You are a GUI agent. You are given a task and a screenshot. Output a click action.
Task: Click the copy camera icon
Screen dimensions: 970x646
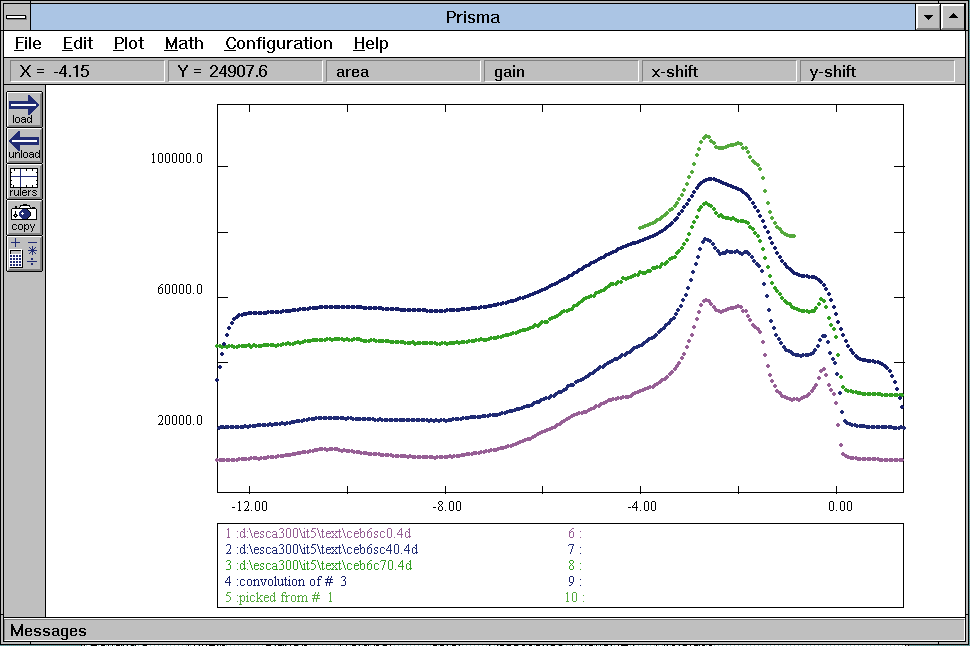pyautogui.click(x=24, y=217)
